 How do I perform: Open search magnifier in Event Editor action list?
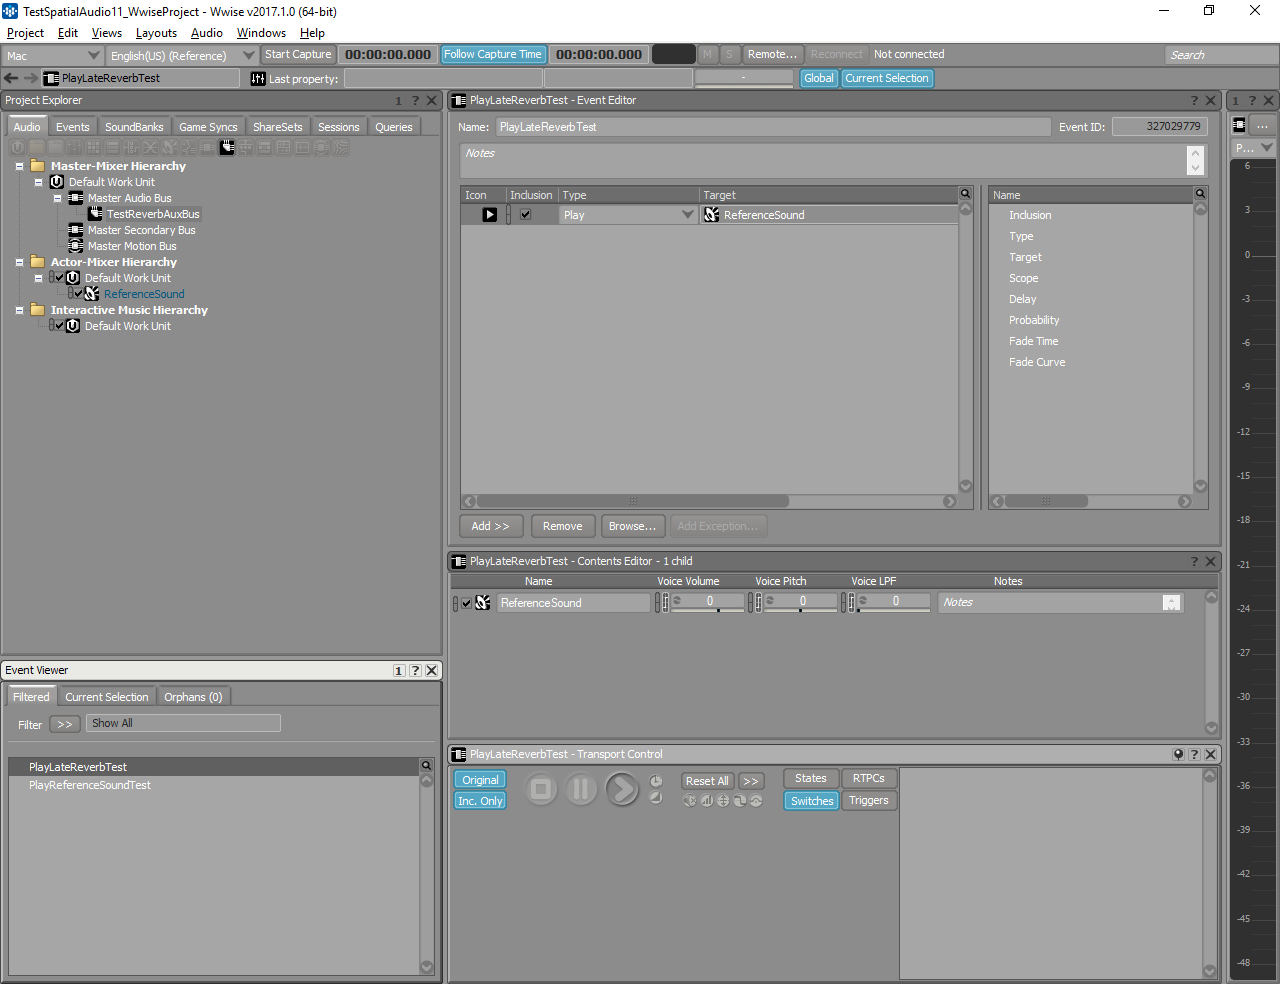point(965,194)
